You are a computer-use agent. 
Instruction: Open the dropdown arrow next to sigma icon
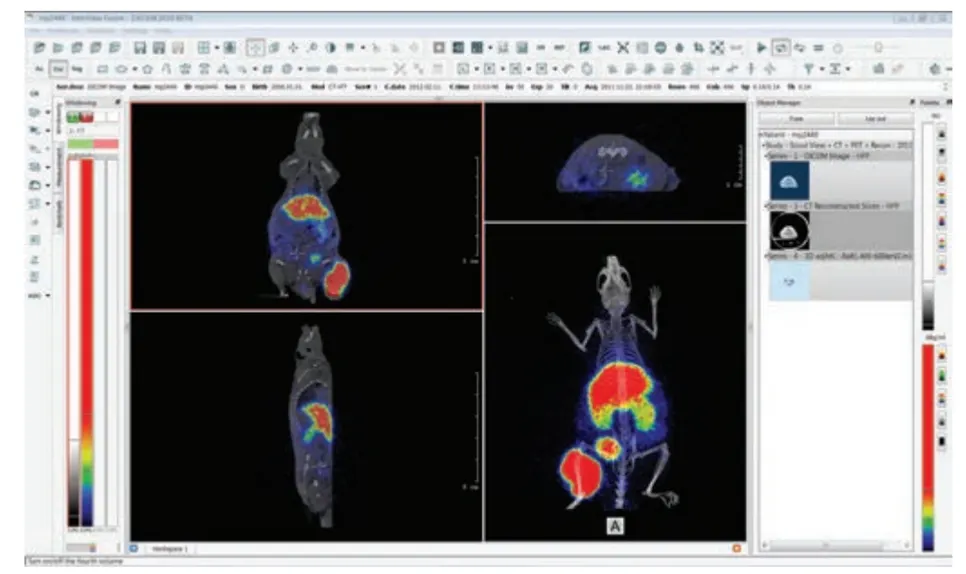[x=848, y=70]
